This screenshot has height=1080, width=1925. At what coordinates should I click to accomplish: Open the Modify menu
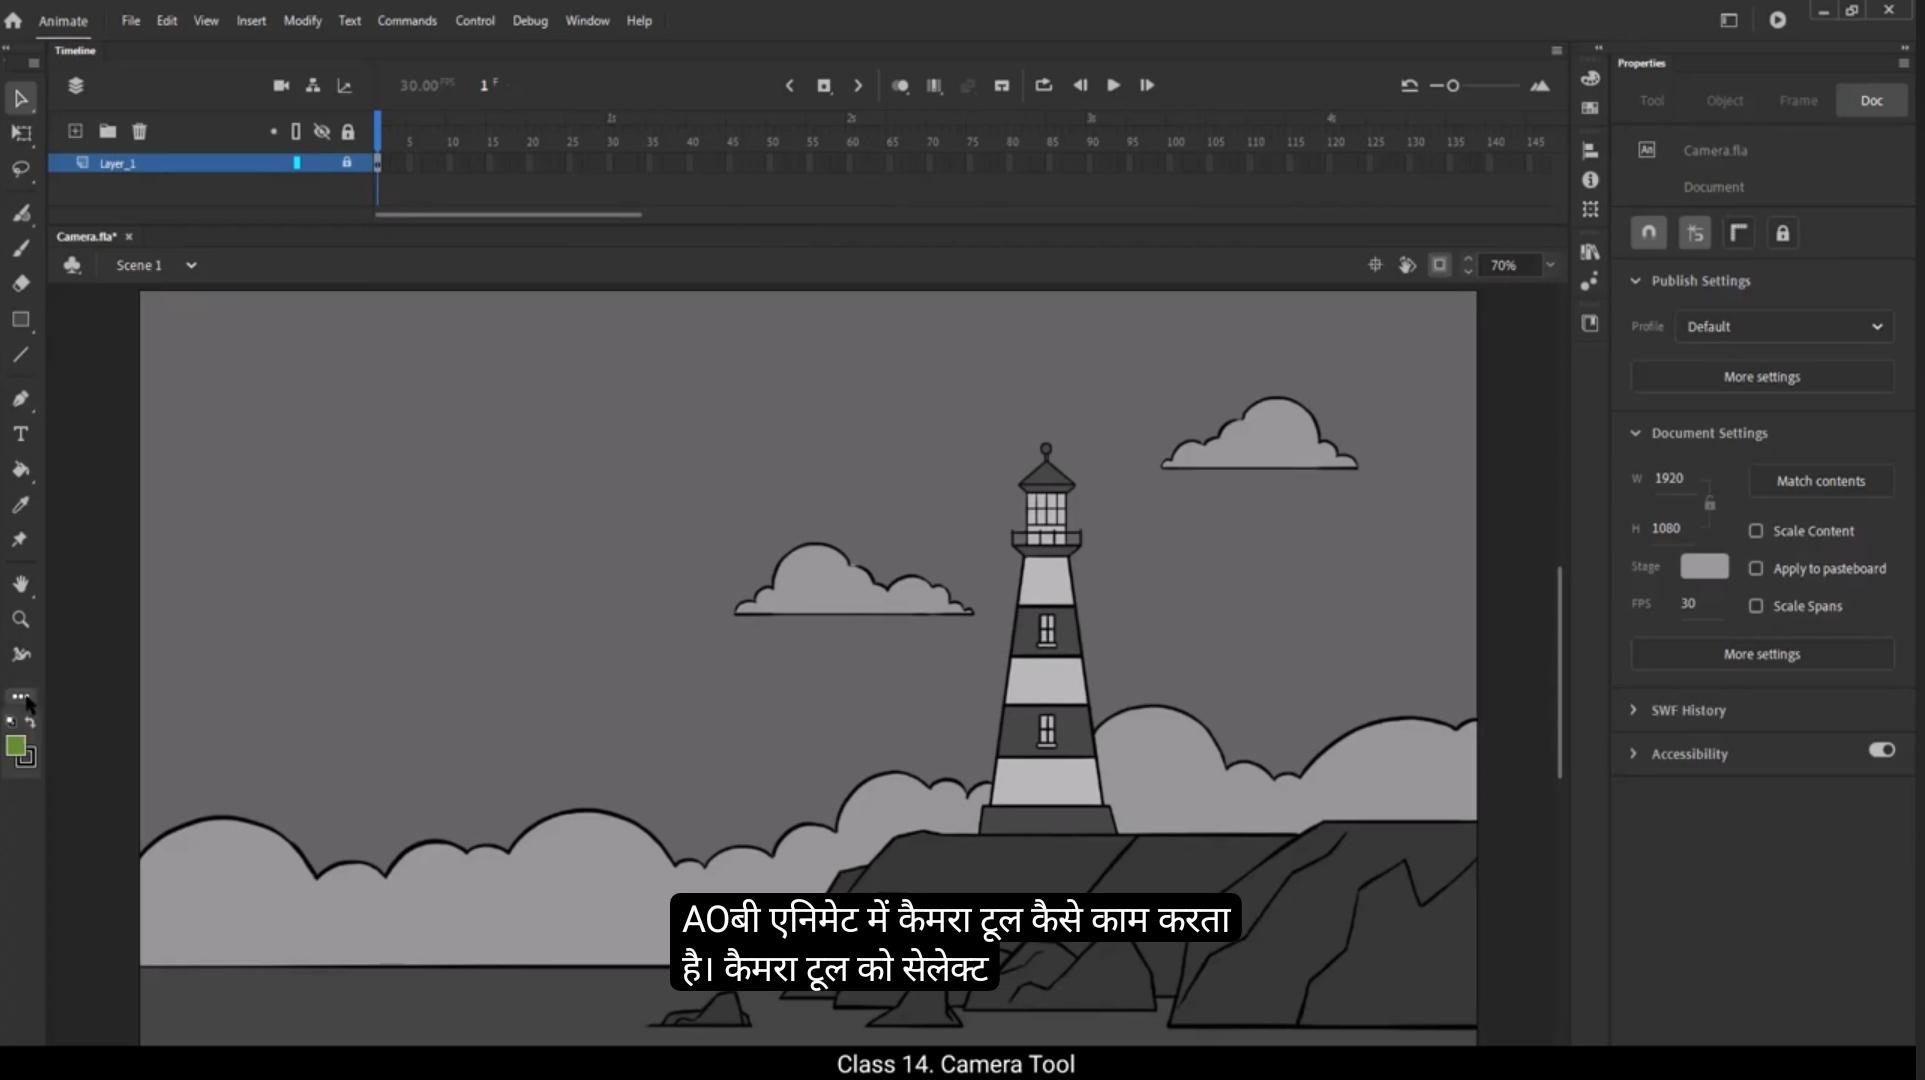tap(302, 21)
